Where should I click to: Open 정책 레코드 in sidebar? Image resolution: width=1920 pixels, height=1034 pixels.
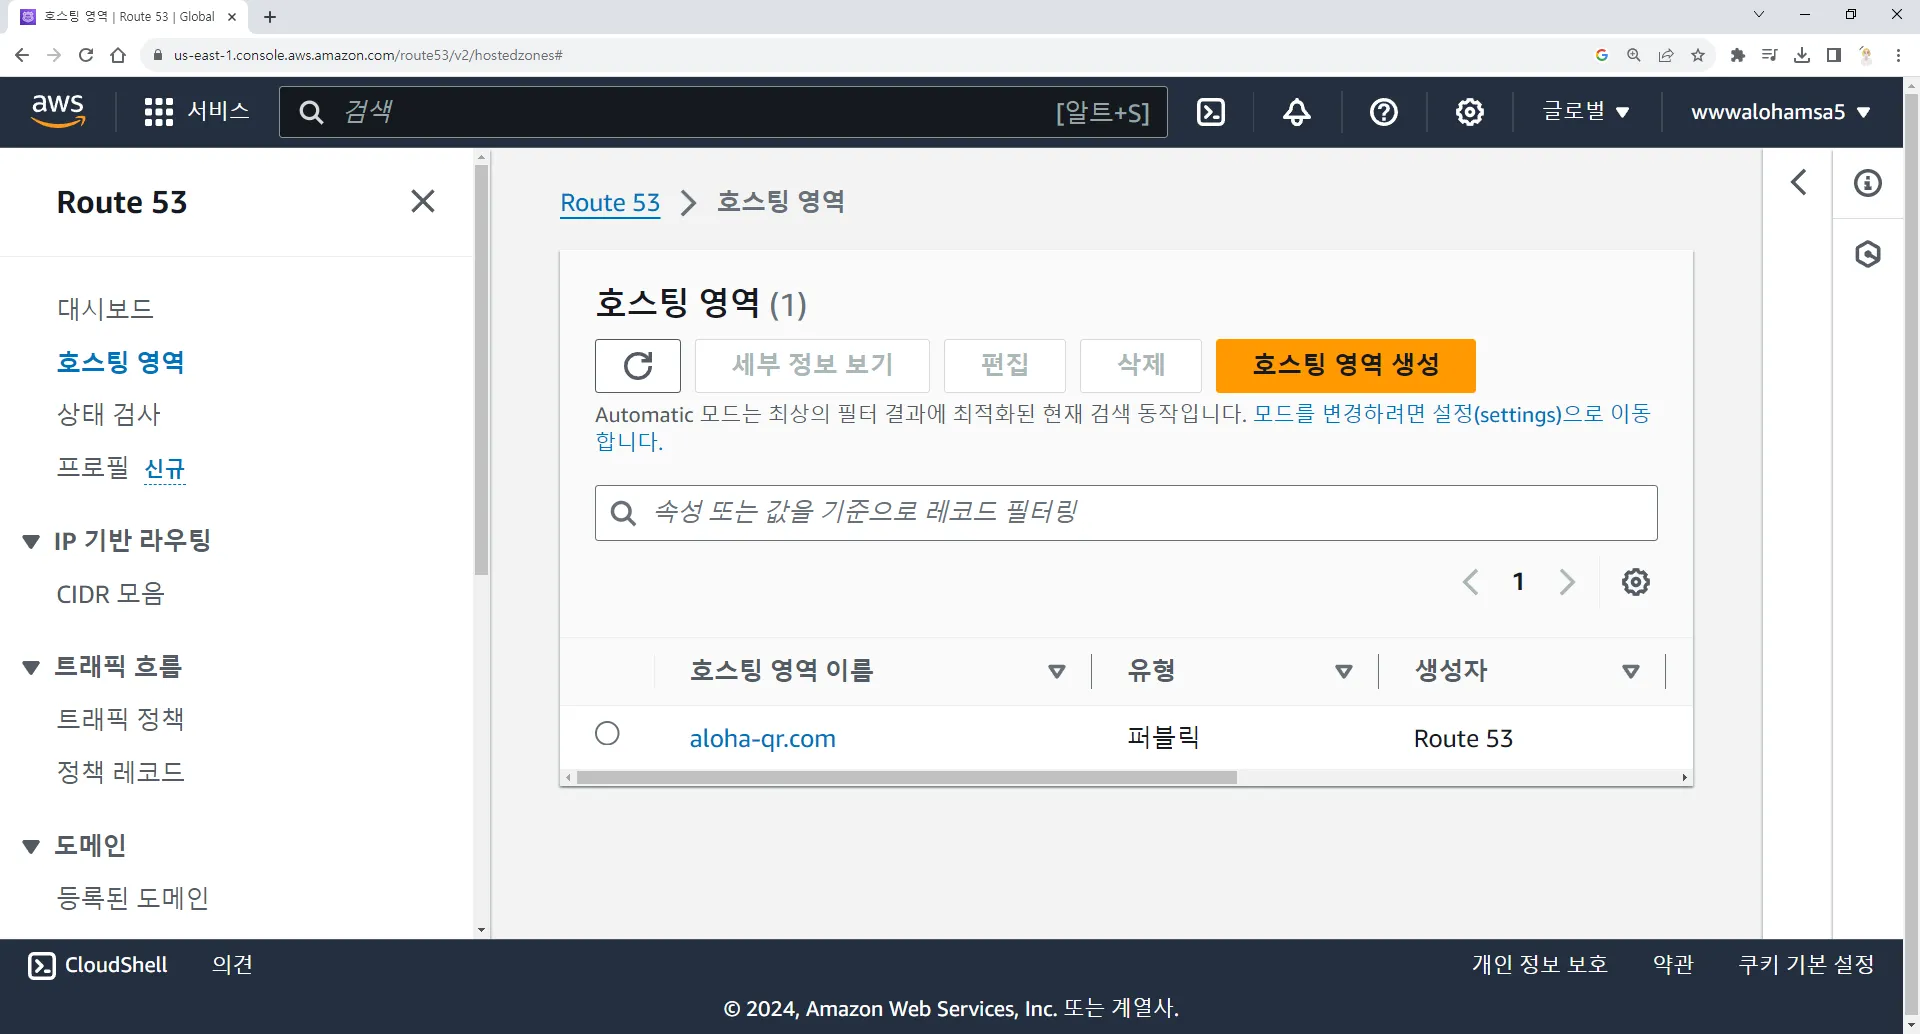coord(121,772)
